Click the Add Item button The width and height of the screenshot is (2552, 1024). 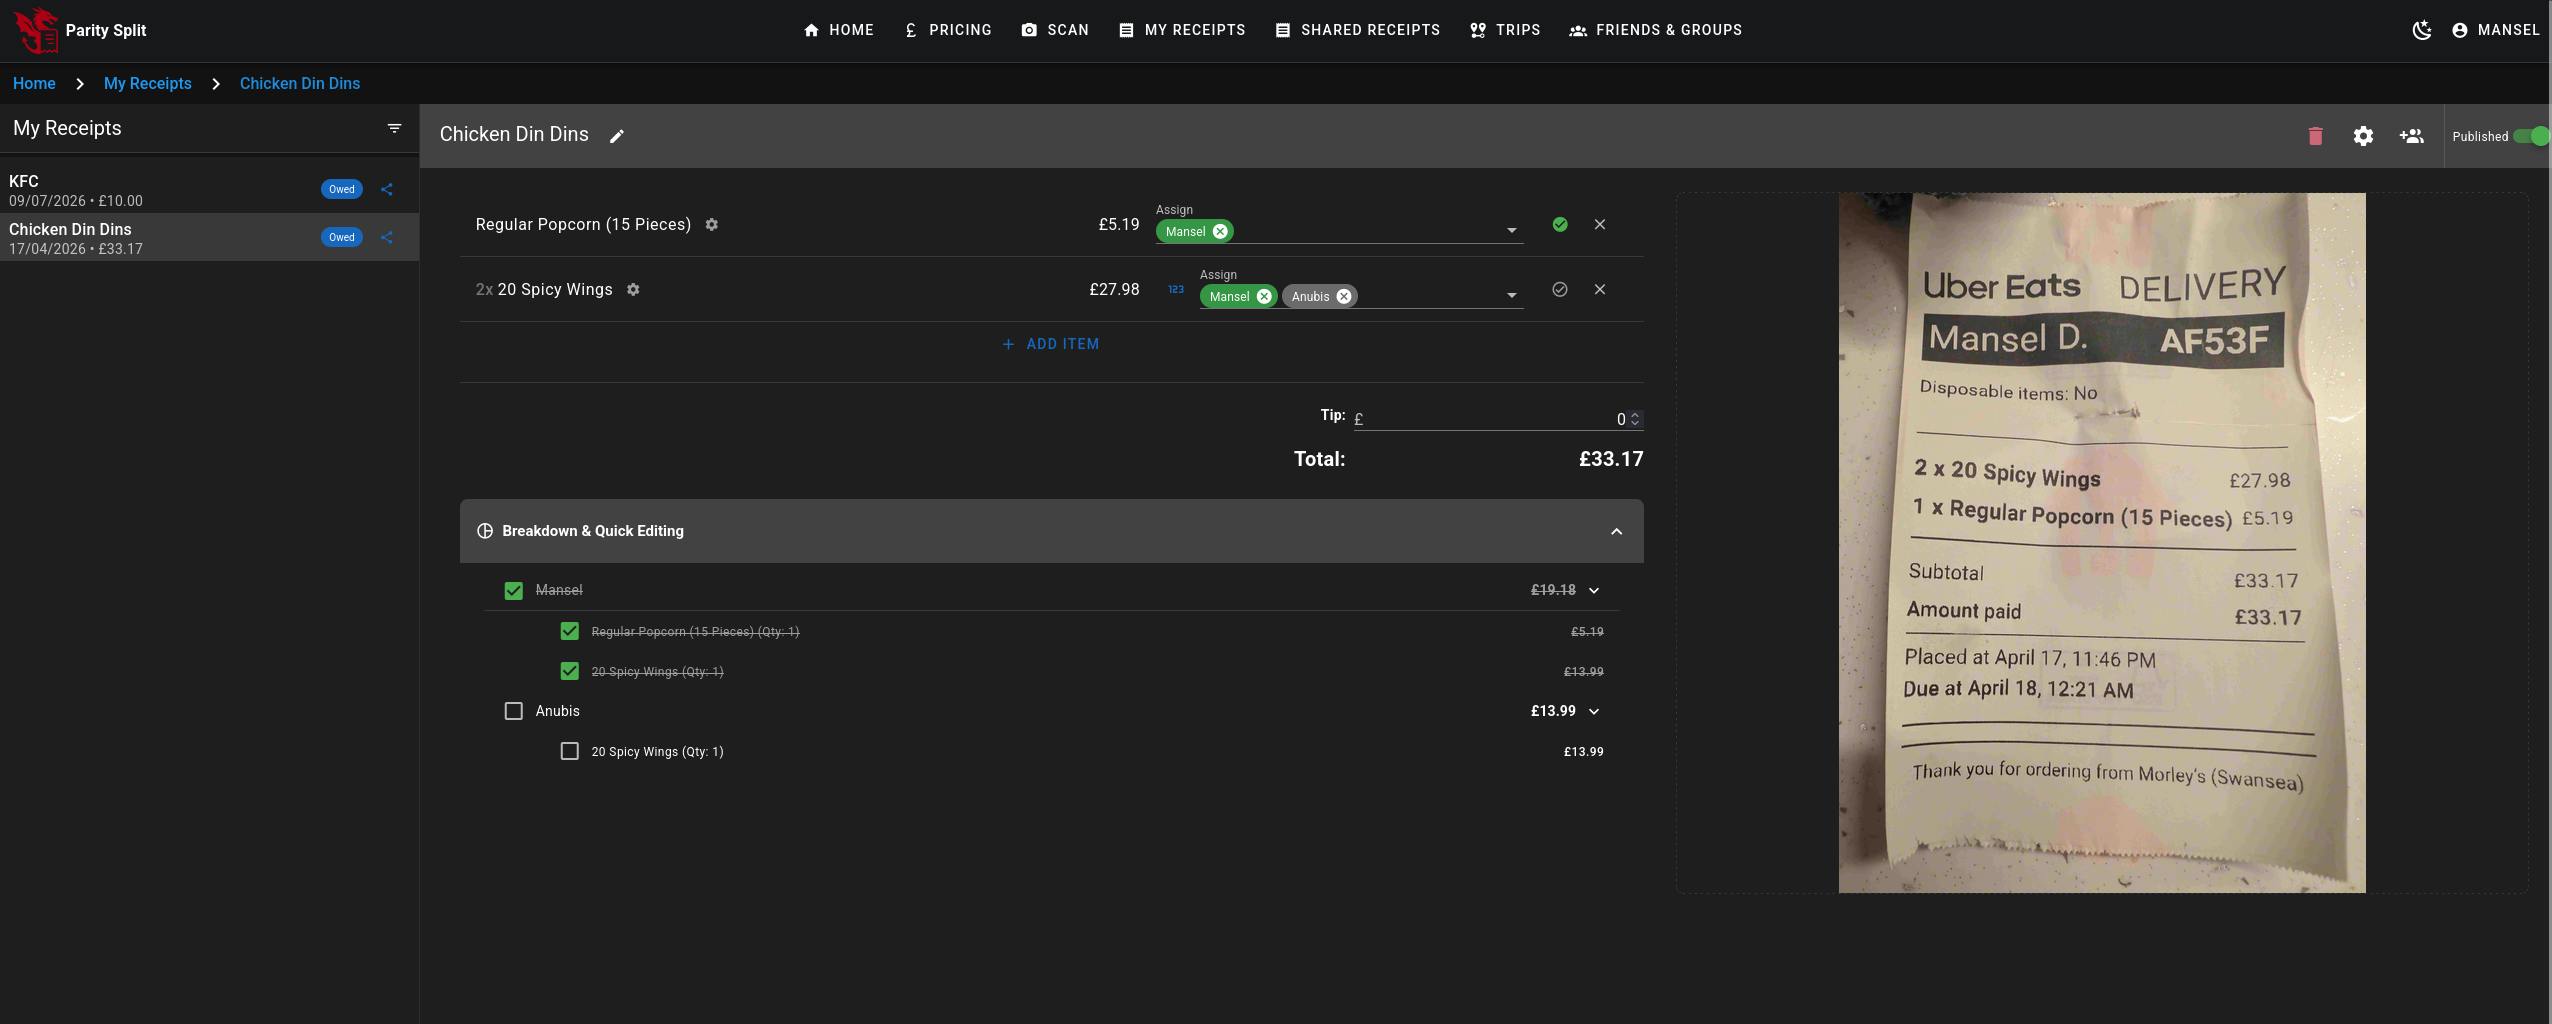(1051, 344)
